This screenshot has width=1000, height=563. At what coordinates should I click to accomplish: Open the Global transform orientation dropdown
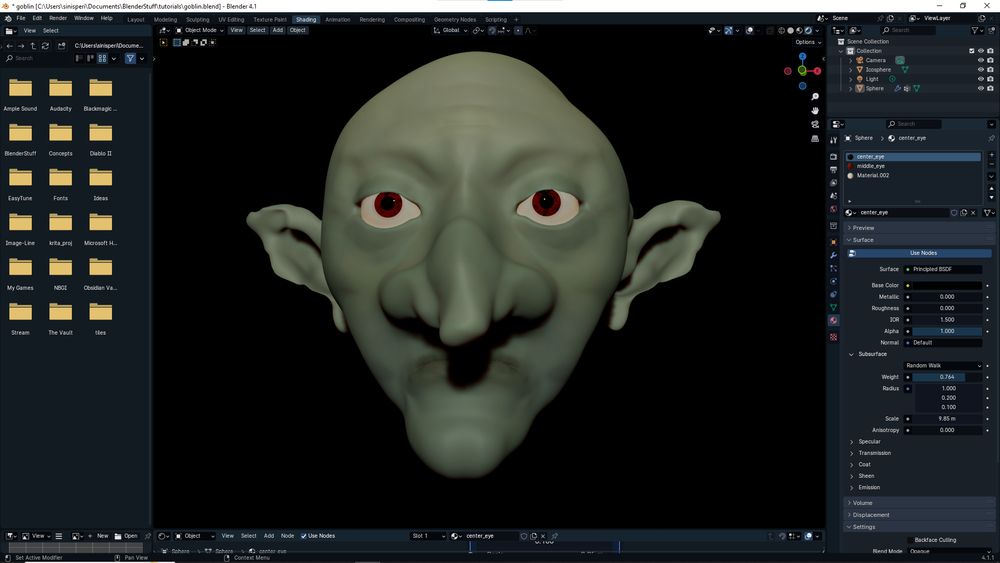[x=450, y=30]
